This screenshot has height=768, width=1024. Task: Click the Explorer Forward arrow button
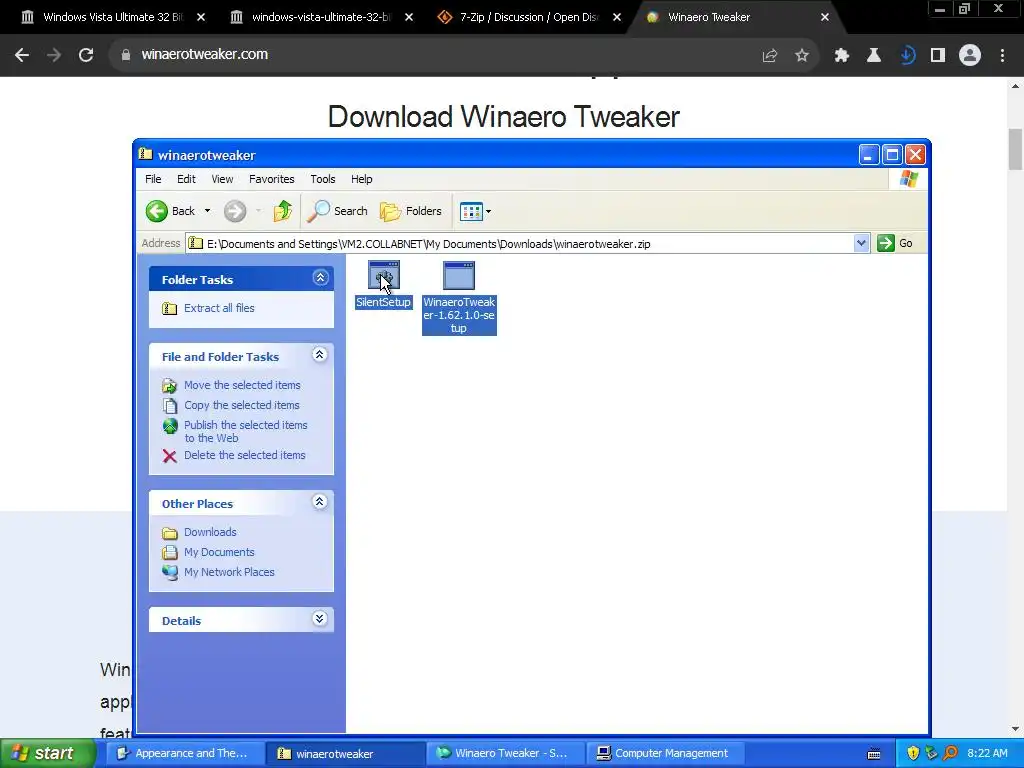click(x=235, y=211)
